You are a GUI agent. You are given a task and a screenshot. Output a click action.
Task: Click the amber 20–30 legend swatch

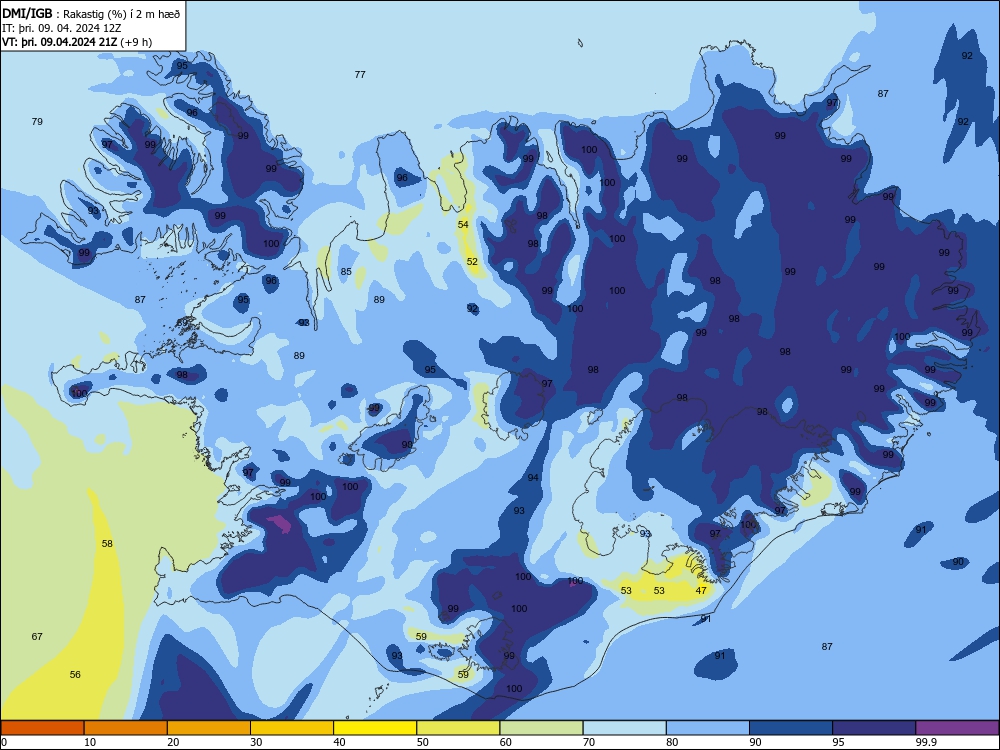point(209,728)
